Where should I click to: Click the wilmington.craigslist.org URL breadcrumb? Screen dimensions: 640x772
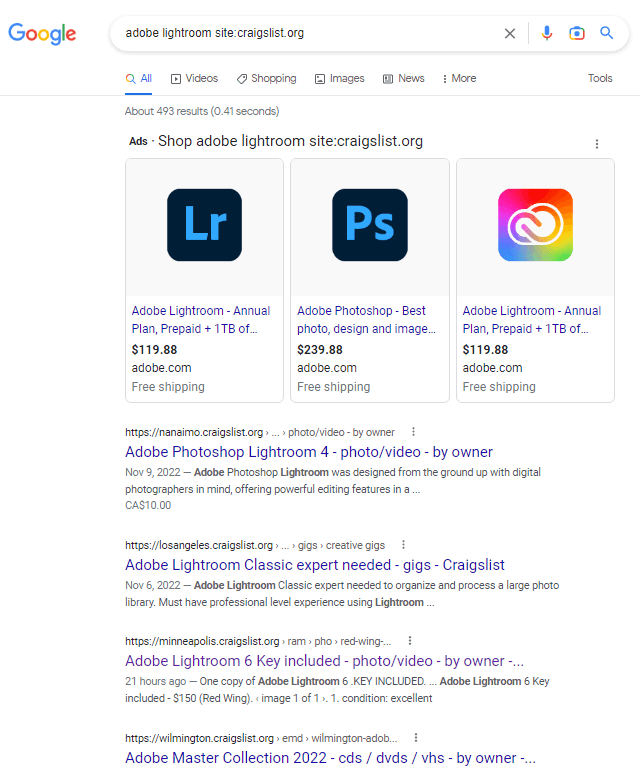261,739
